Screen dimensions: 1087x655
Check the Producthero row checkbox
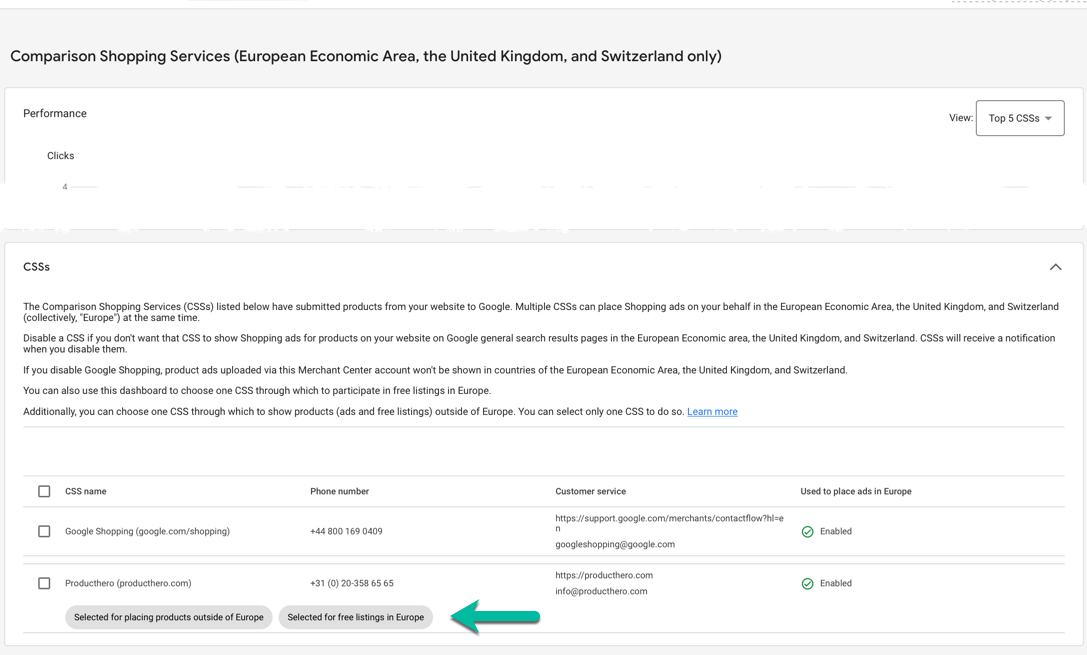44,584
